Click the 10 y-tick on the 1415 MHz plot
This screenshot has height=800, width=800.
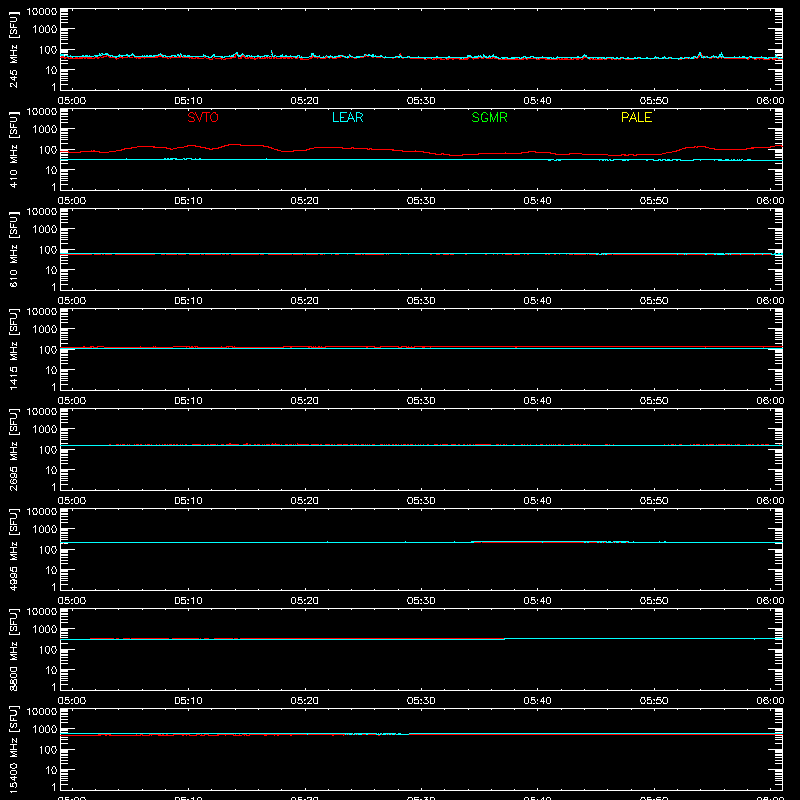pyautogui.click(x=51, y=370)
